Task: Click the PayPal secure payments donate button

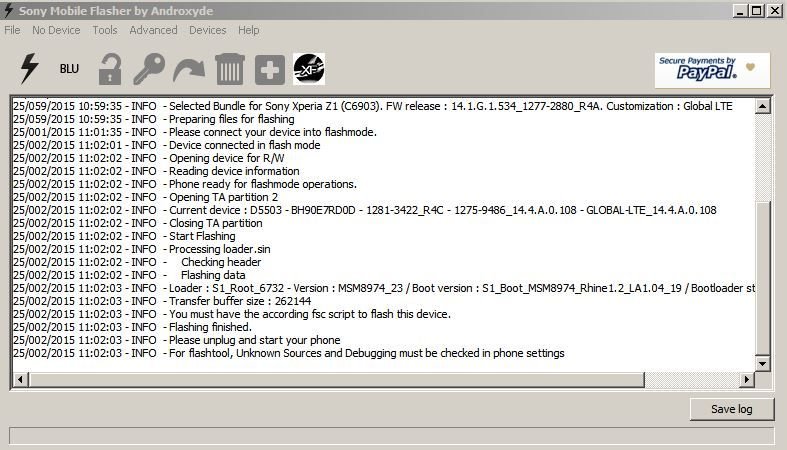Action: 712,70
